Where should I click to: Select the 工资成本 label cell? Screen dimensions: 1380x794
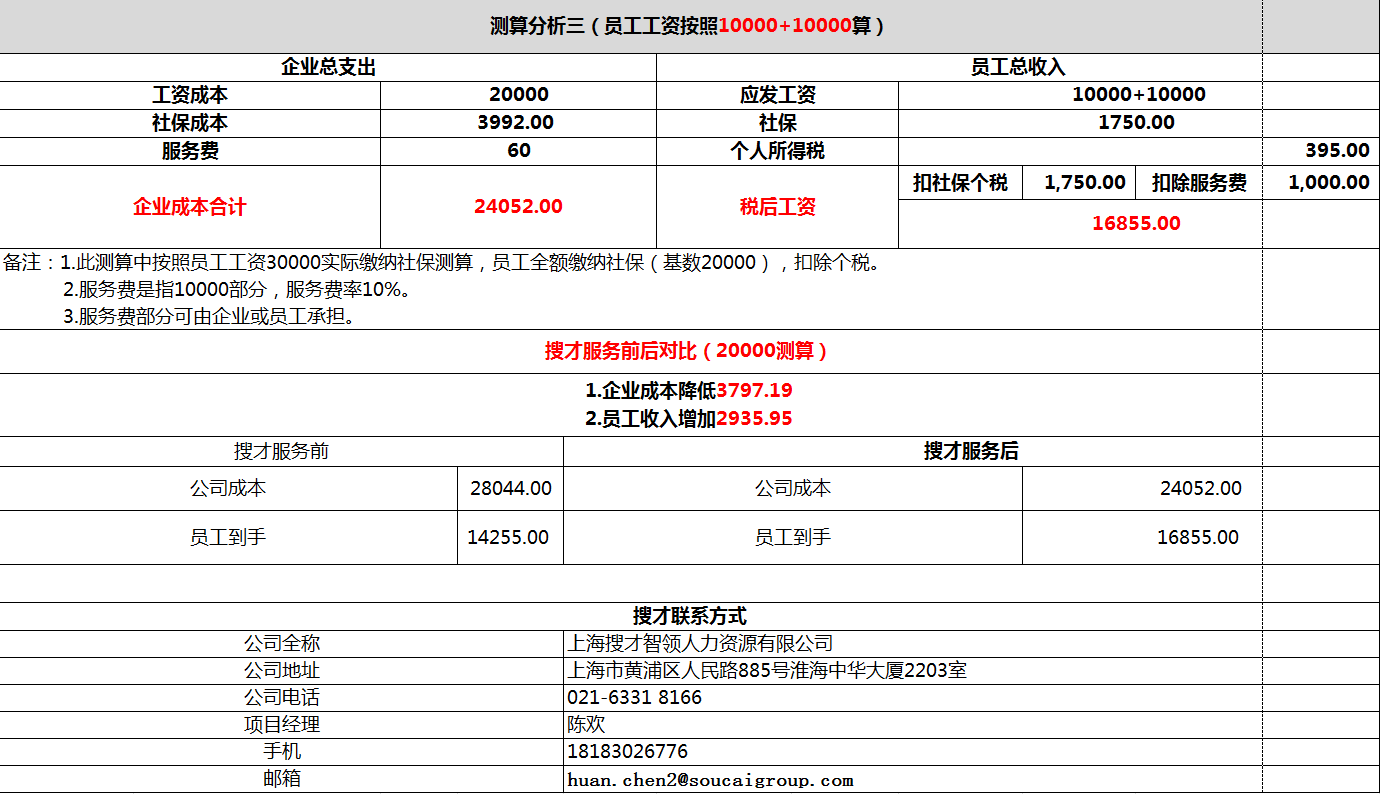point(190,95)
